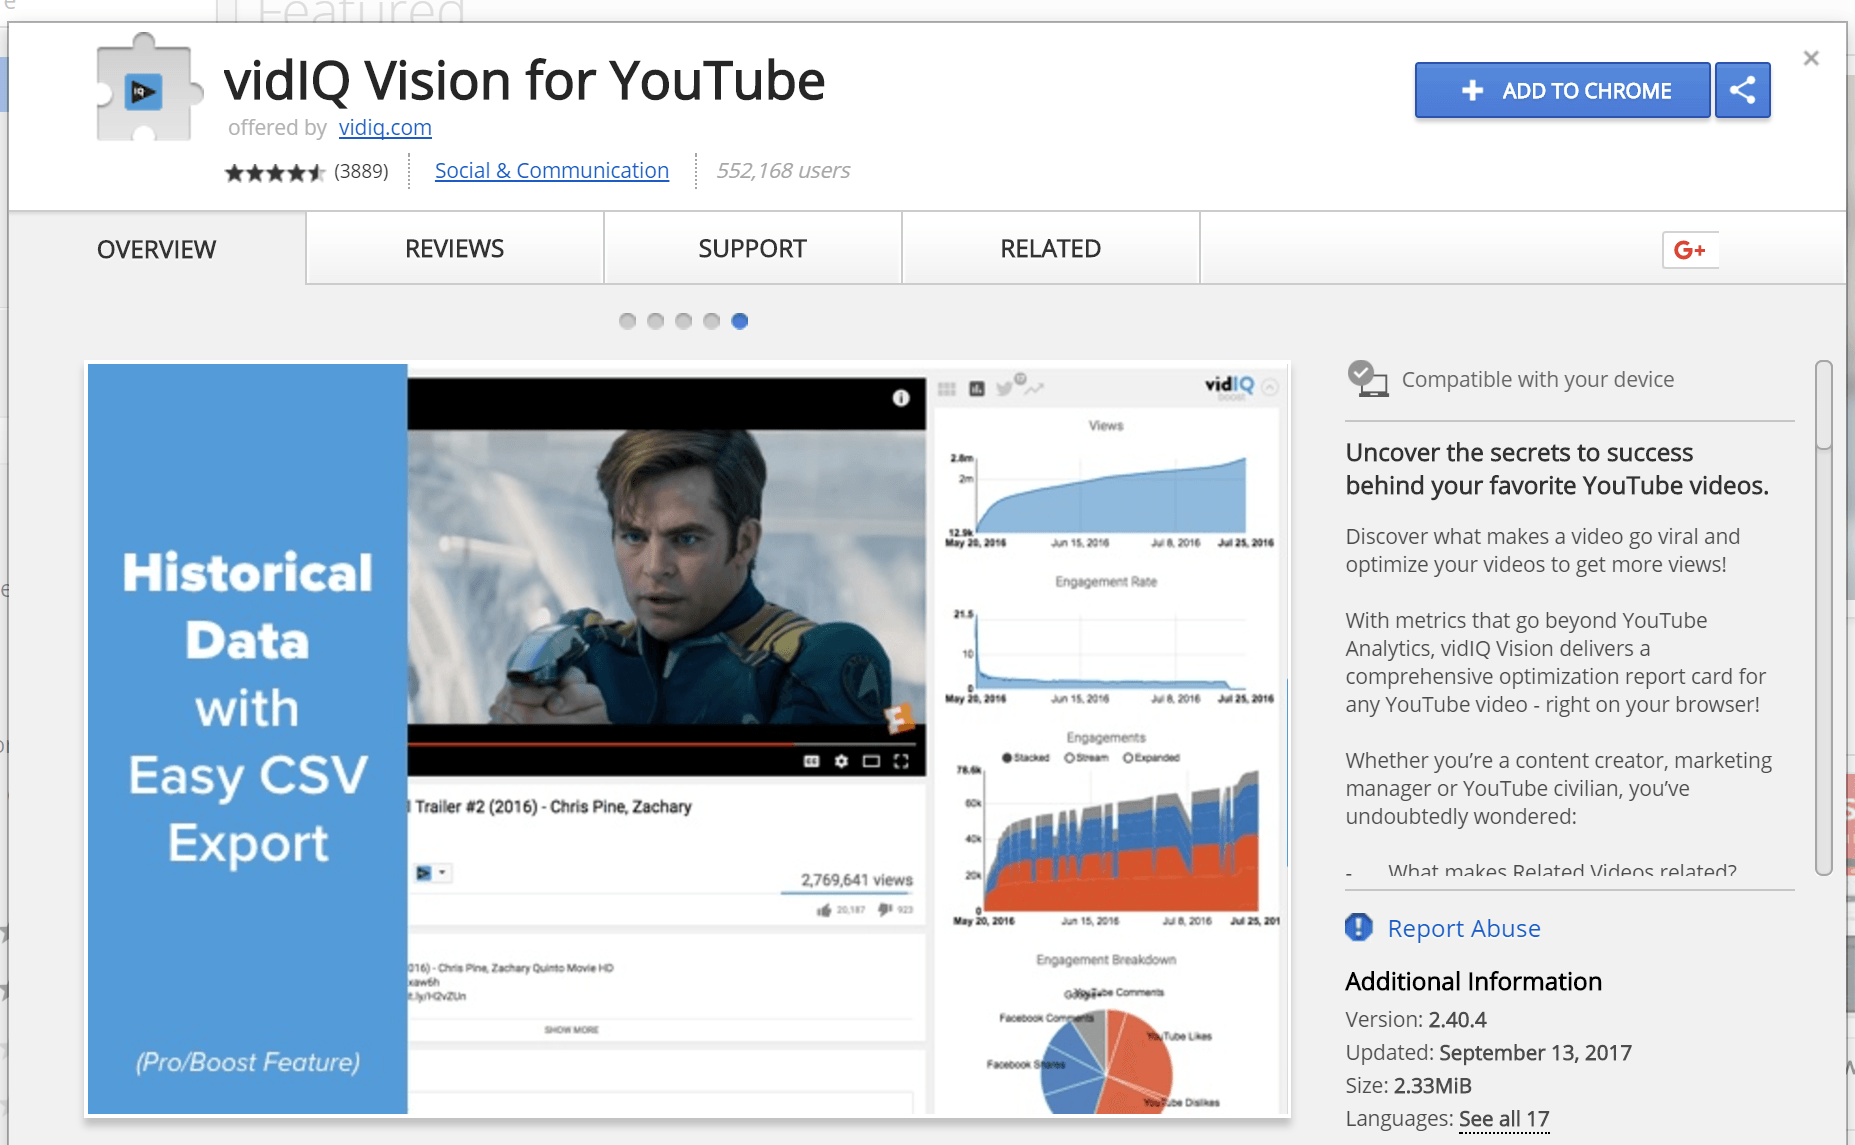
Task: Open the vidiq.com publisher link
Action: pos(385,128)
